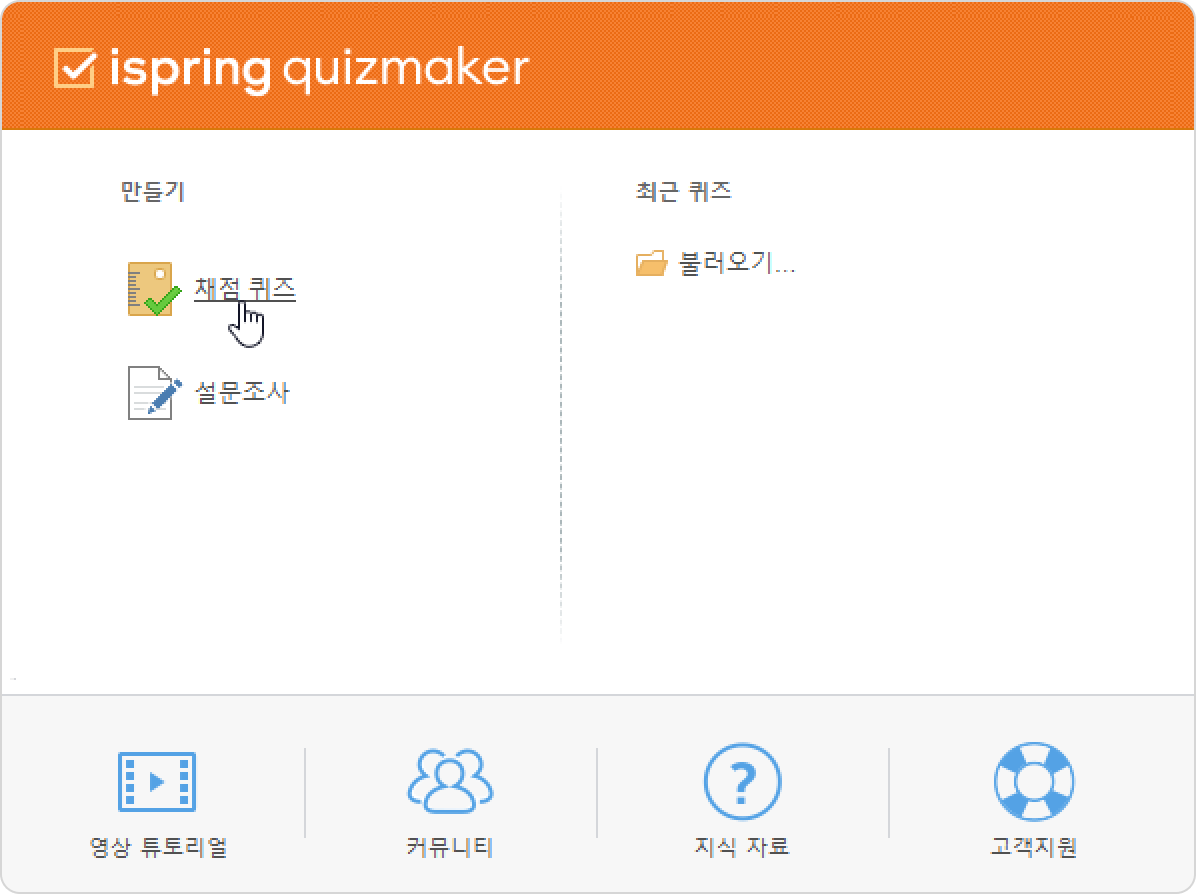The image size is (1196, 894).
Task: Click the customer support lifebuoy icon
Action: click(x=1033, y=781)
